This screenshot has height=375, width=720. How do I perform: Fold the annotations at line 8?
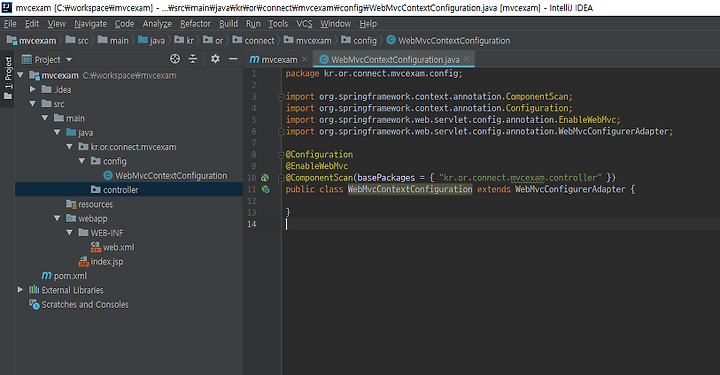pos(281,155)
